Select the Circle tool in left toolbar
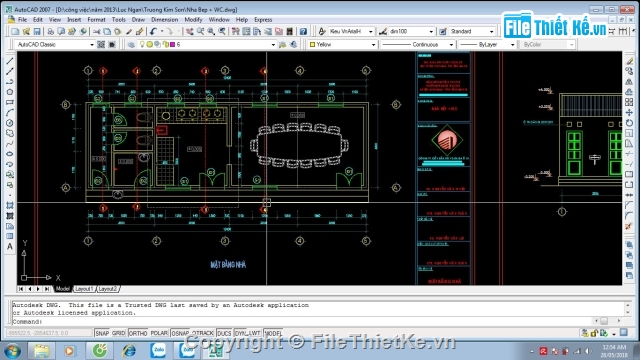The height and width of the screenshot is (360, 640). click(x=10, y=123)
